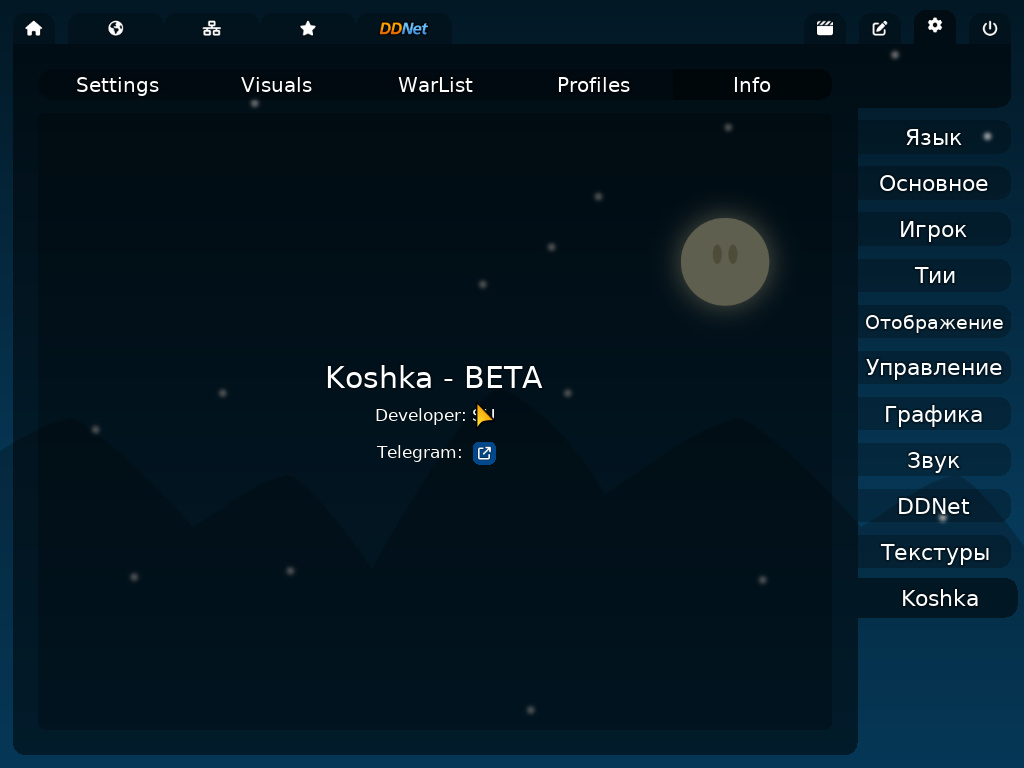Open the map editor pencil icon
Image resolution: width=1024 pixels, height=768 pixels.
tap(880, 29)
